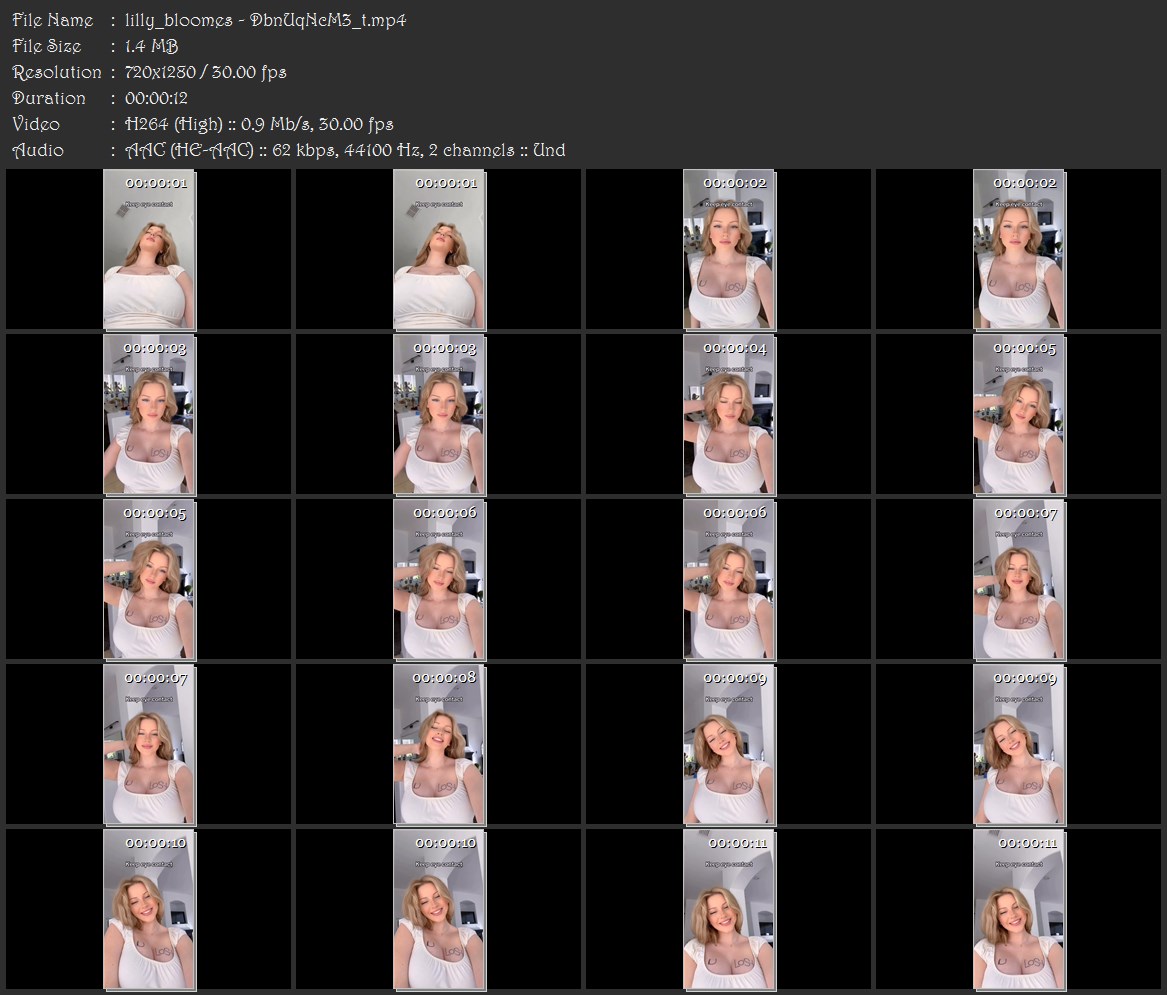Open the first thumbnail stamped 00:00:07
1167x995 pixels.
[1019, 580]
